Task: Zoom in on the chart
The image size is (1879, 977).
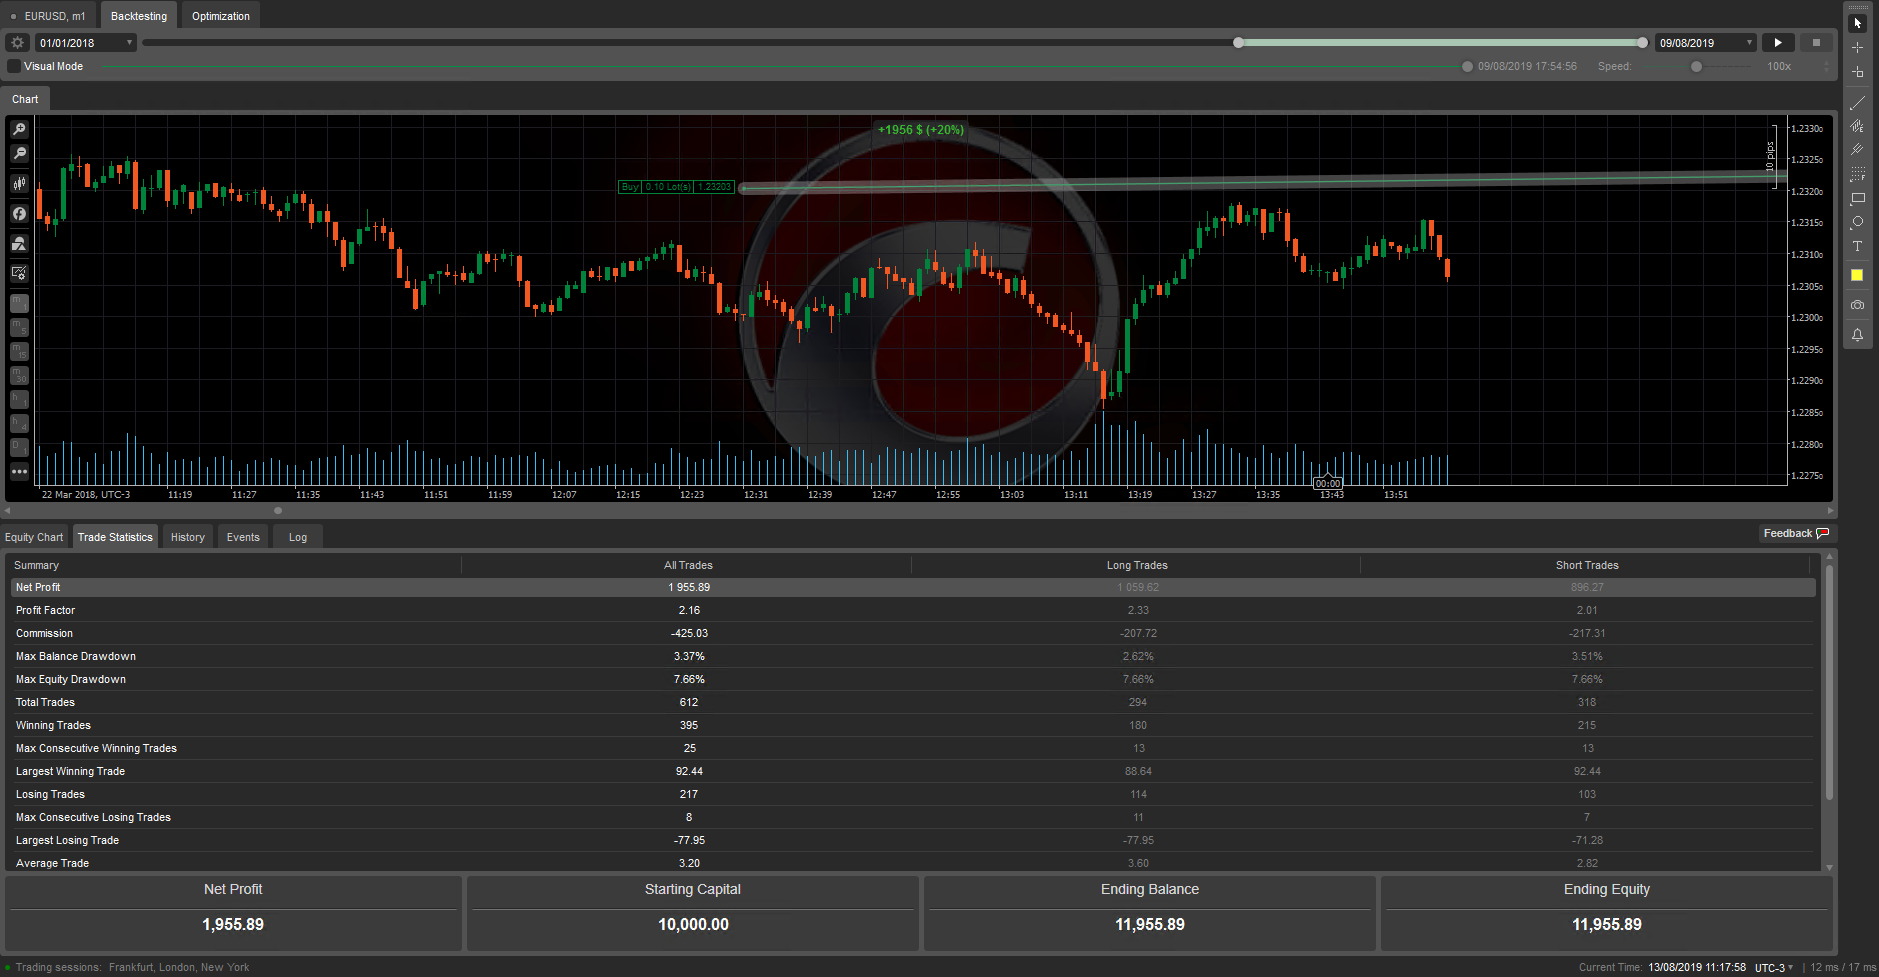Action: pos(19,129)
